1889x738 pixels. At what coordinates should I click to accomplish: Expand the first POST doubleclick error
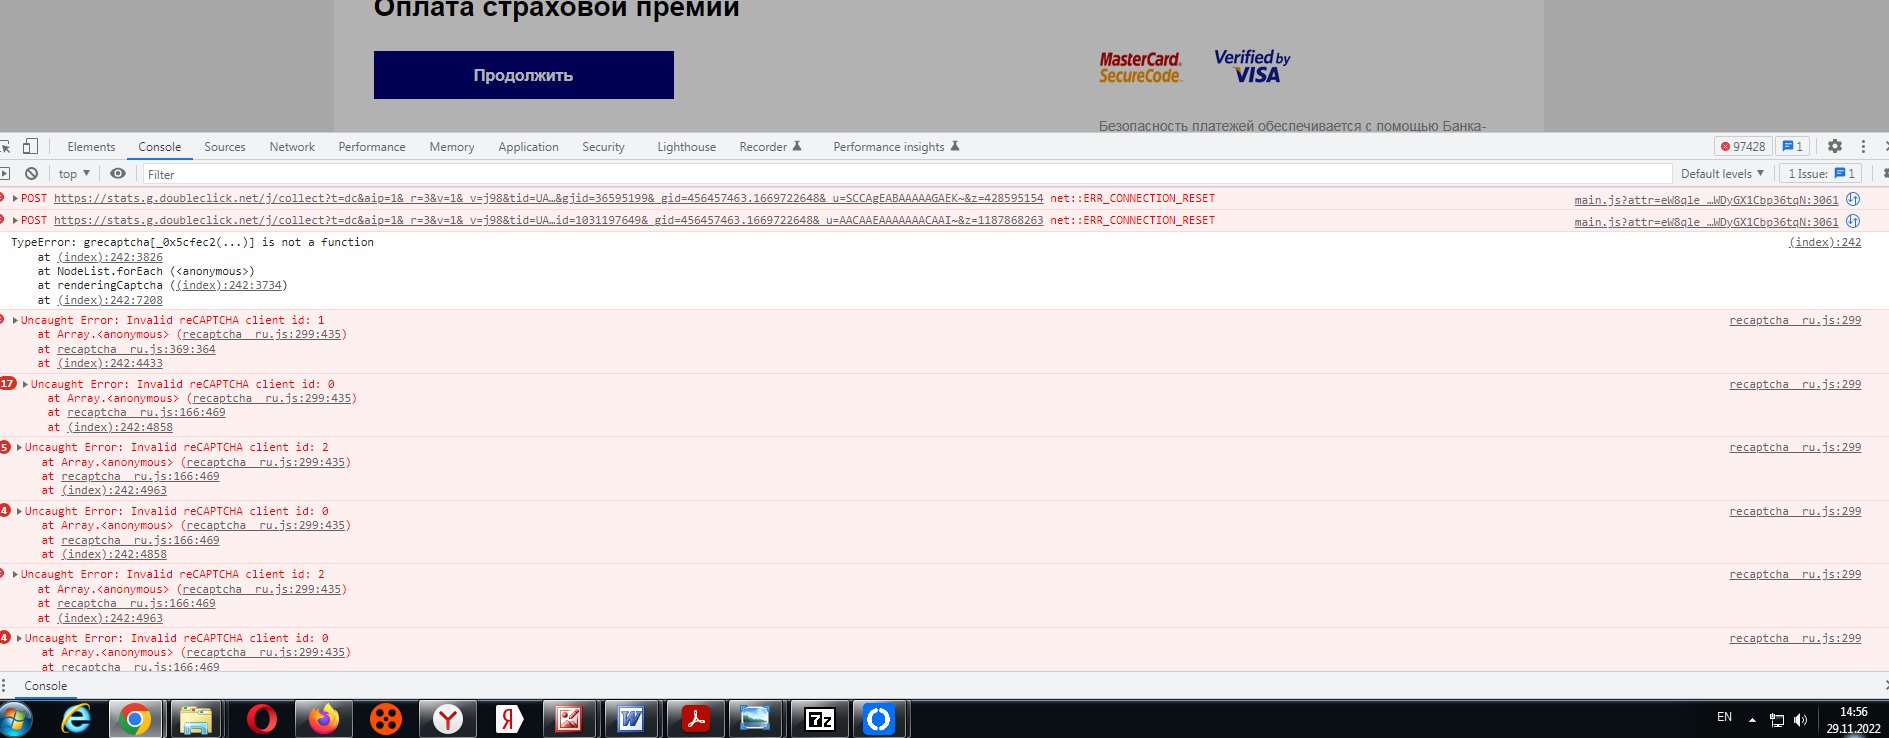(x=15, y=198)
